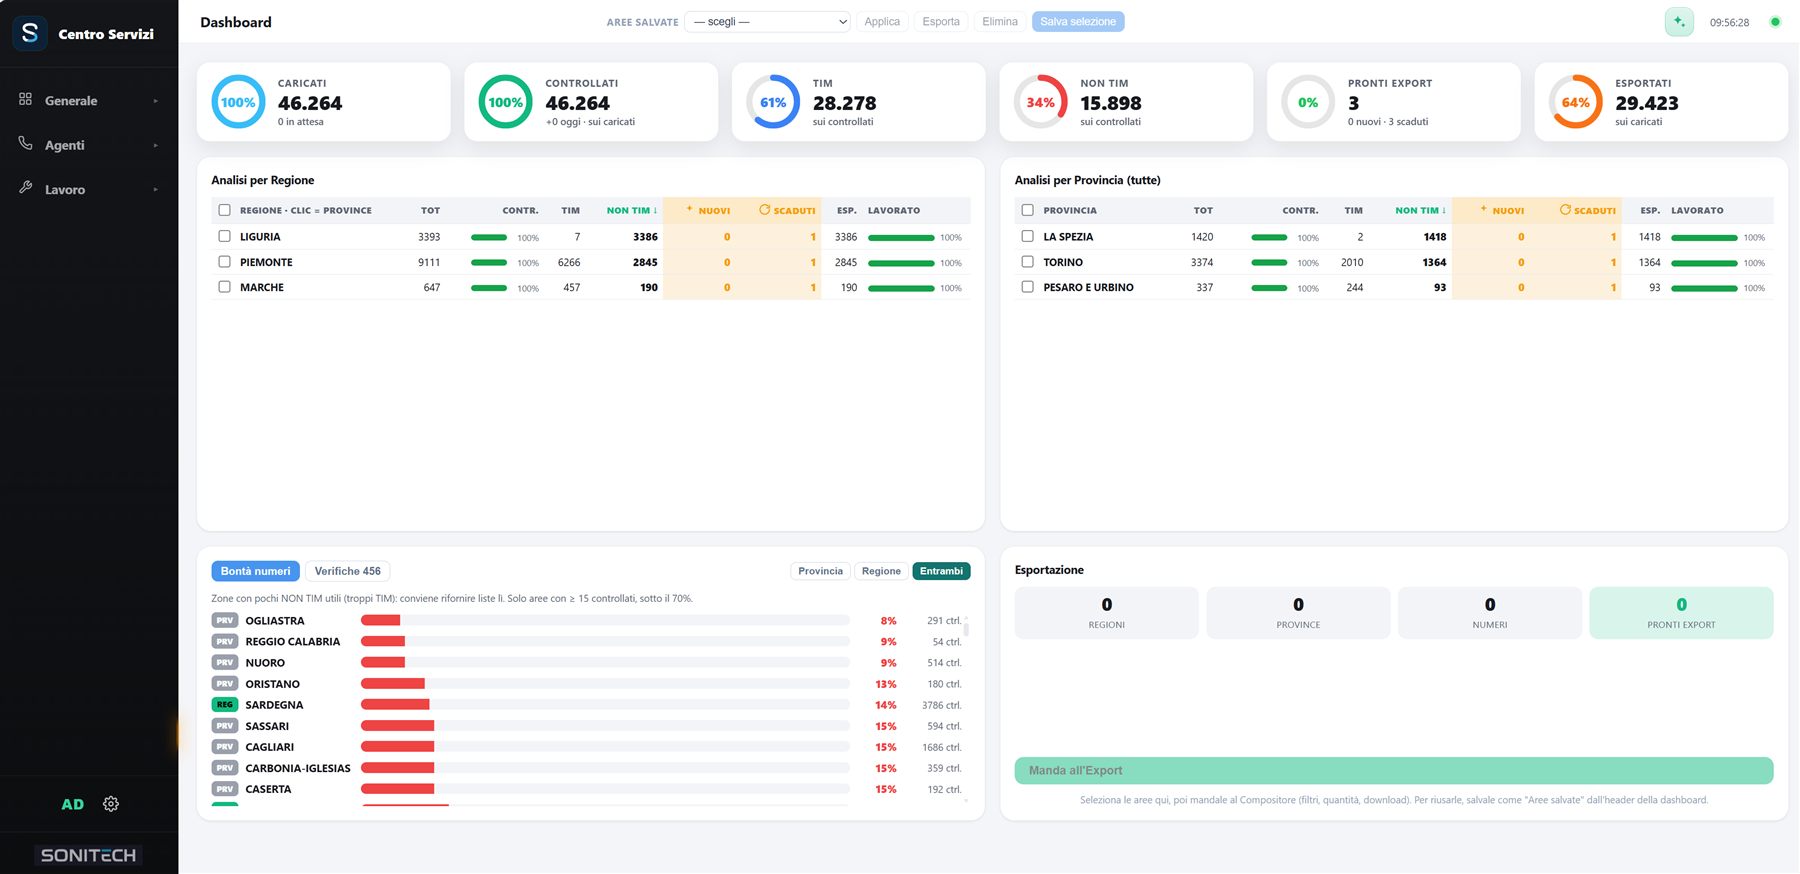Expand the Generale sidebar menu arrow
Image resolution: width=1800 pixels, height=874 pixels.
click(156, 101)
